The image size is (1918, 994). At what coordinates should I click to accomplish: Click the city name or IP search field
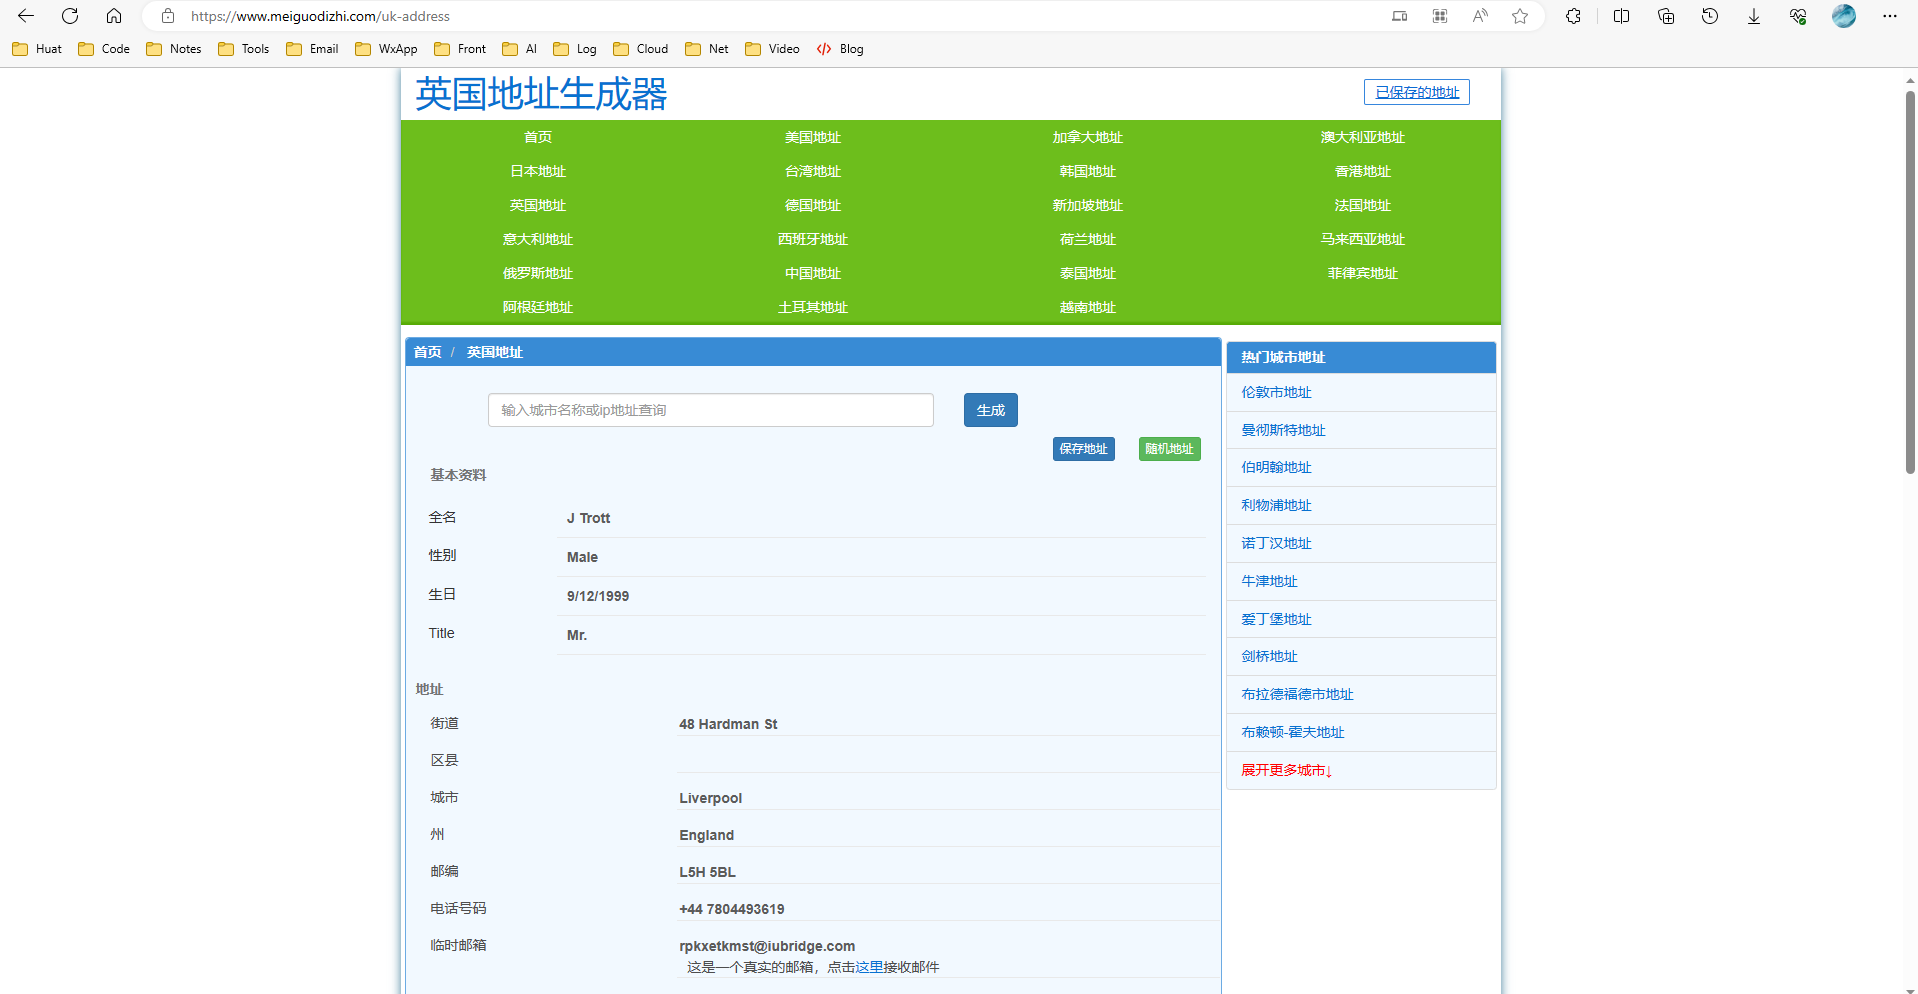pos(710,410)
